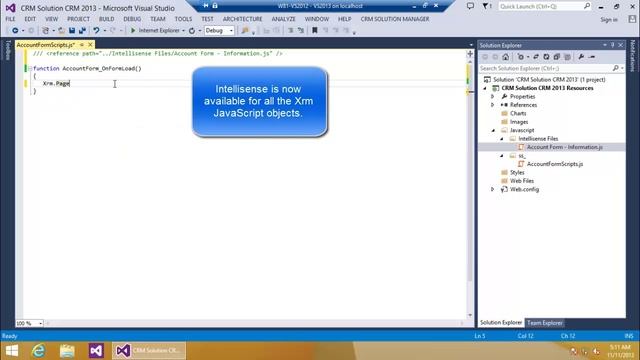Collapse the CRM Solution CRM 2013 Resources project
This screenshot has height=360, width=640.
coord(485,89)
